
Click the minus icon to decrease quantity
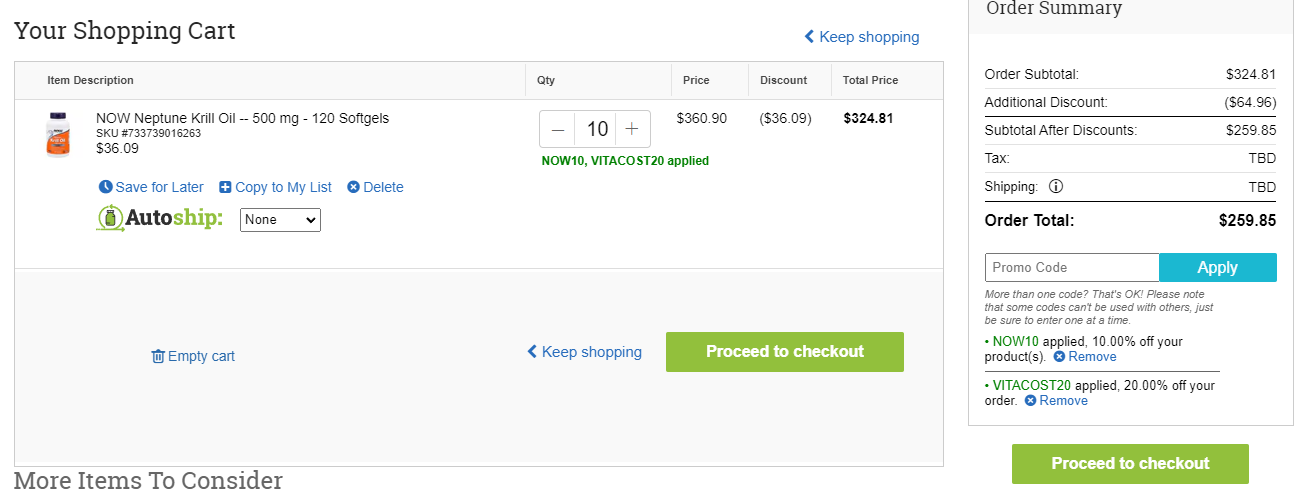click(x=558, y=129)
